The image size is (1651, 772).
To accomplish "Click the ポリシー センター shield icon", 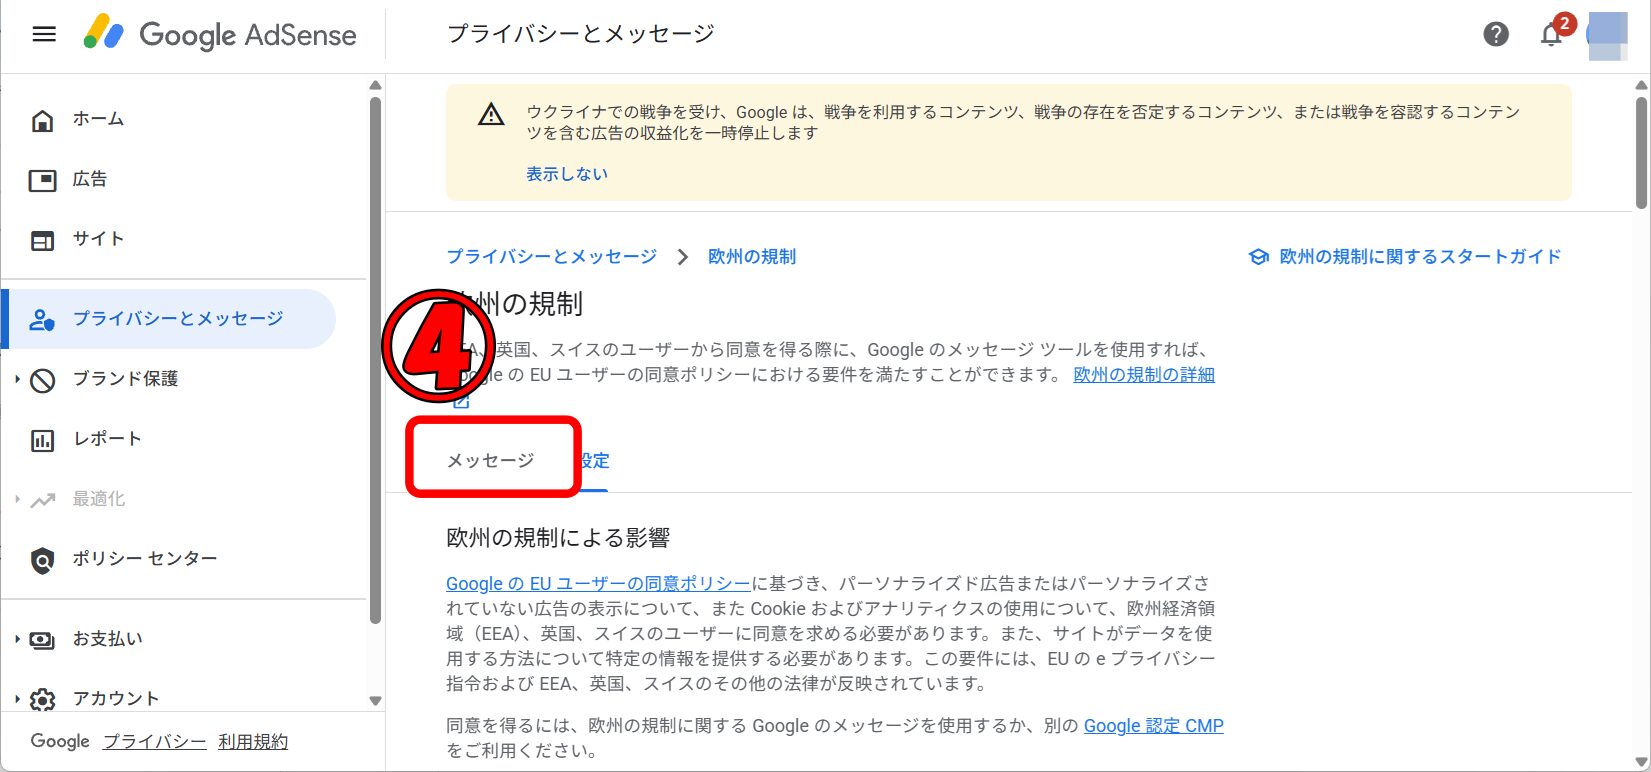I will [x=42, y=560].
